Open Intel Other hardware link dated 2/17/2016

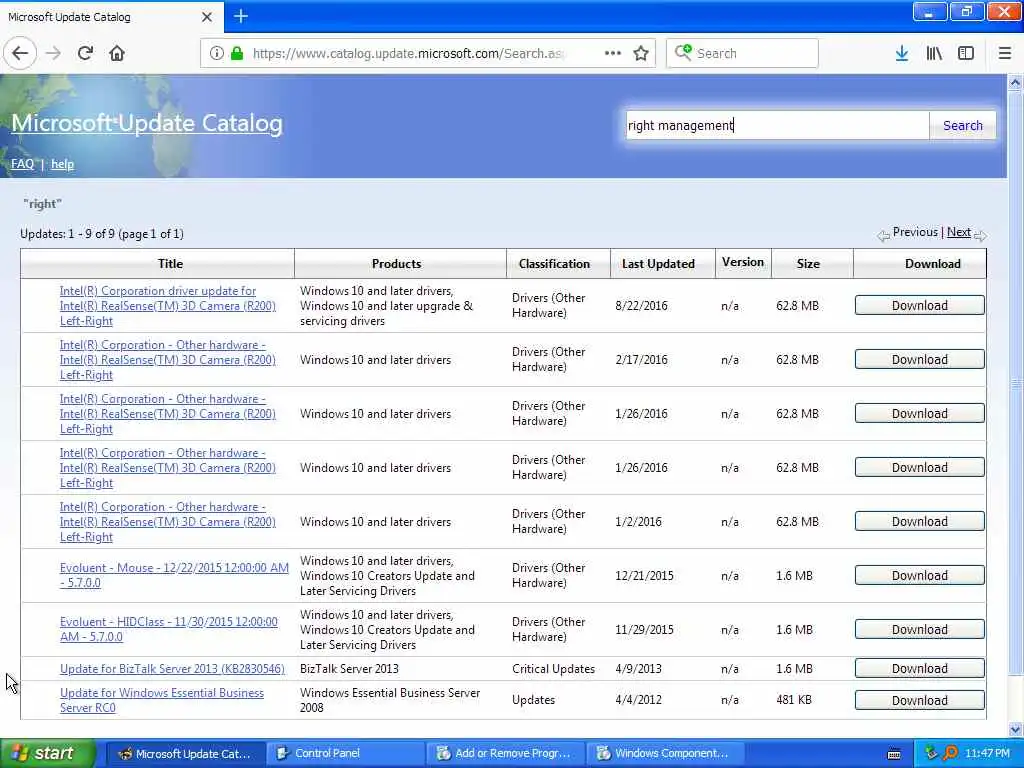(x=168, y=360)
